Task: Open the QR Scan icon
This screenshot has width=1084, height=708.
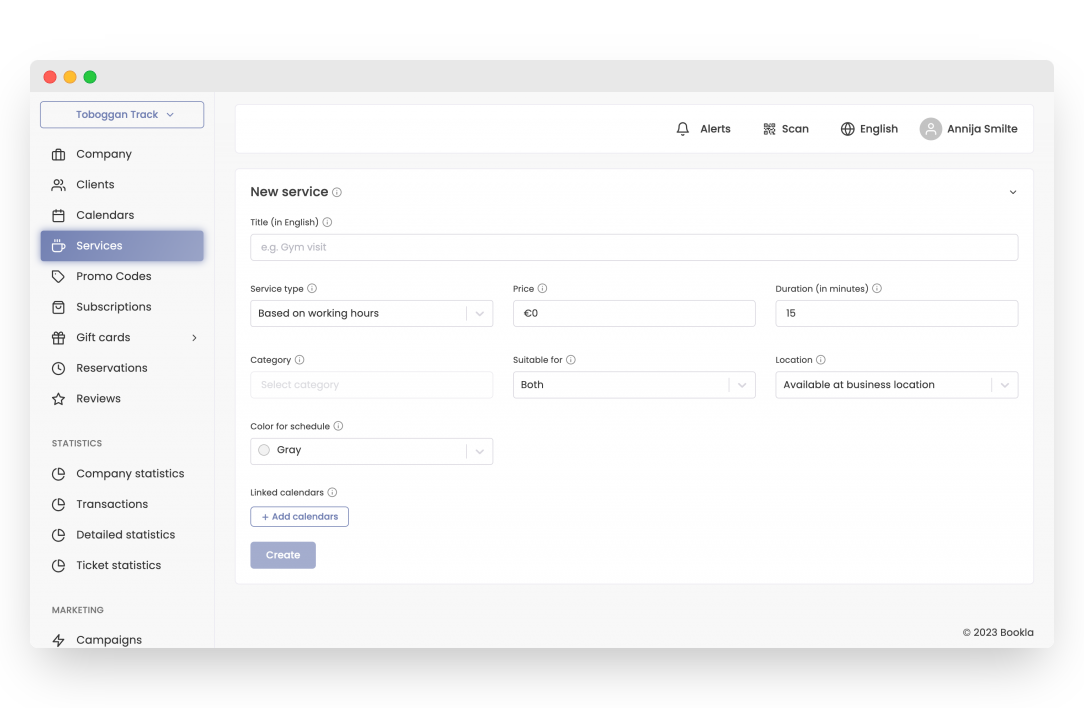Action: 769,129
